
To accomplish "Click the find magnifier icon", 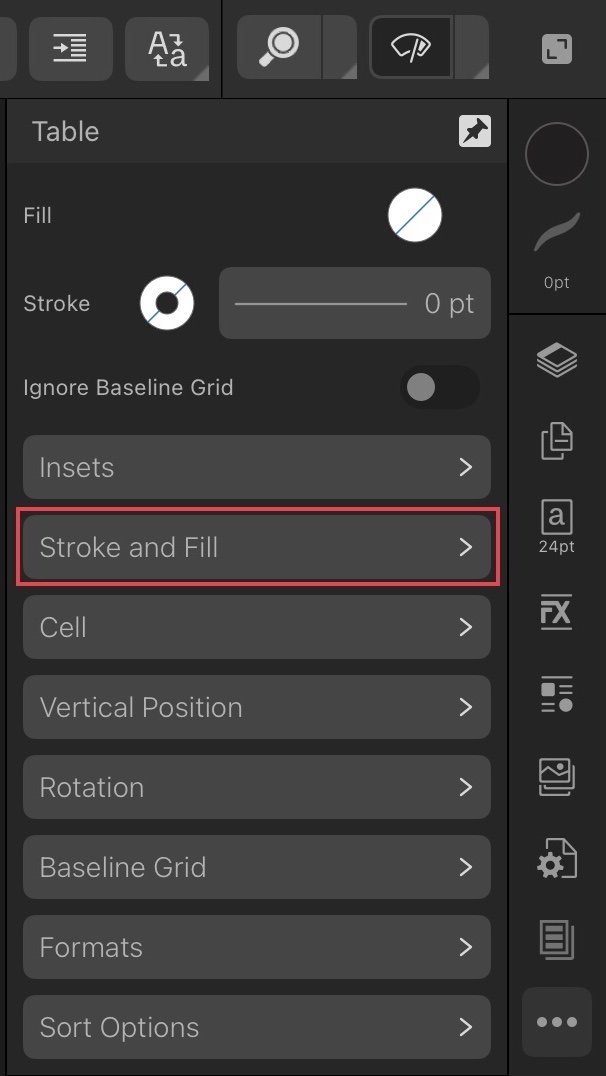I will (279, 48).
